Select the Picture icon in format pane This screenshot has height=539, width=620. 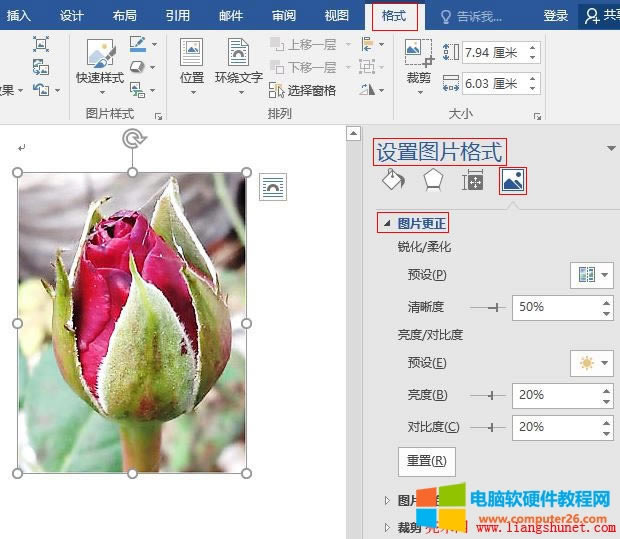point(512,180)
